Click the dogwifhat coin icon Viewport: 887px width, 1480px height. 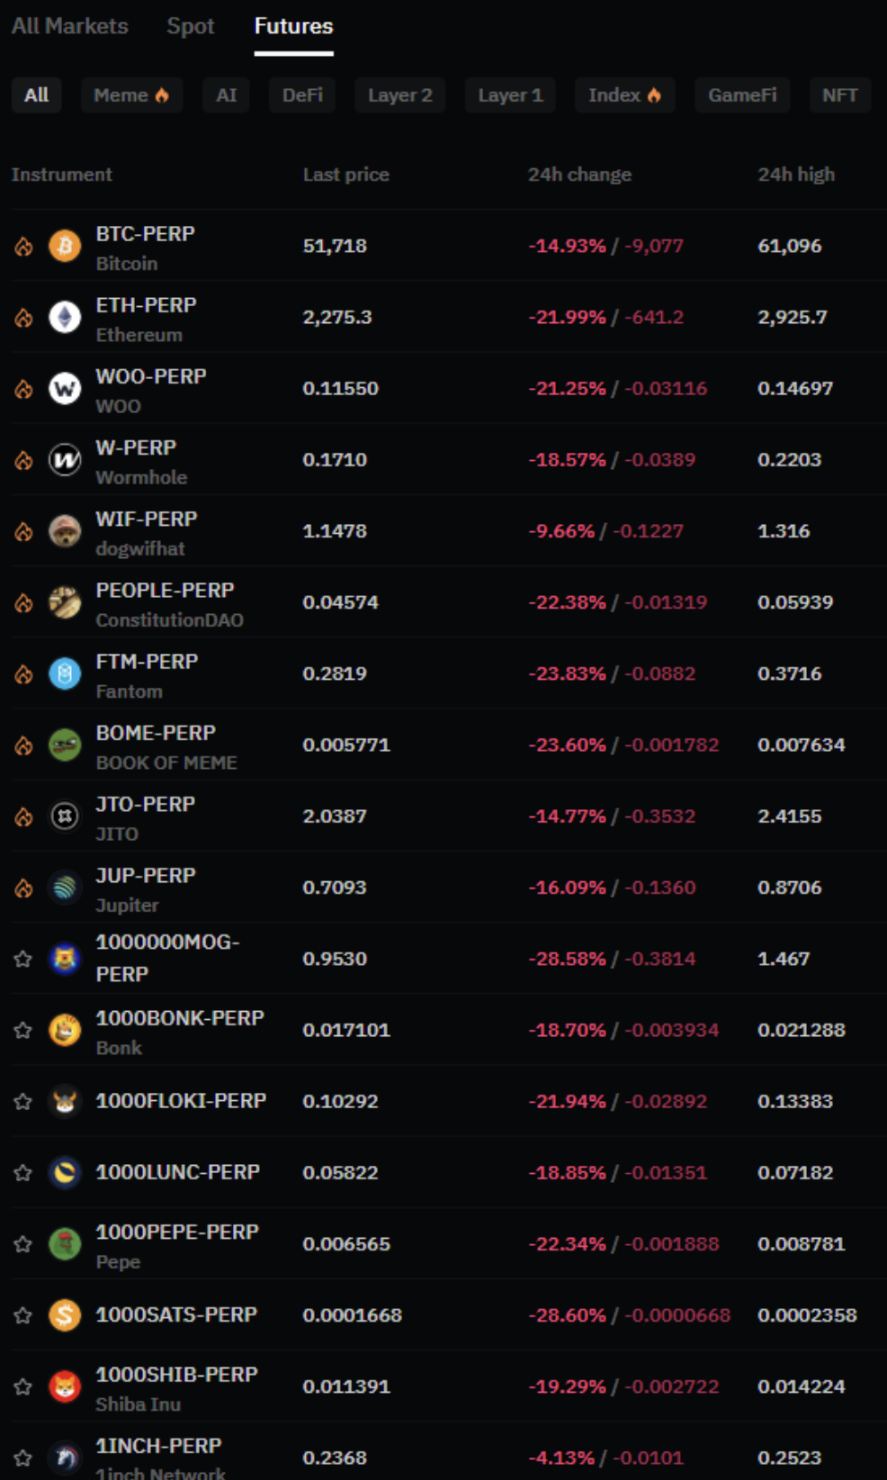(x=65, y=531)
